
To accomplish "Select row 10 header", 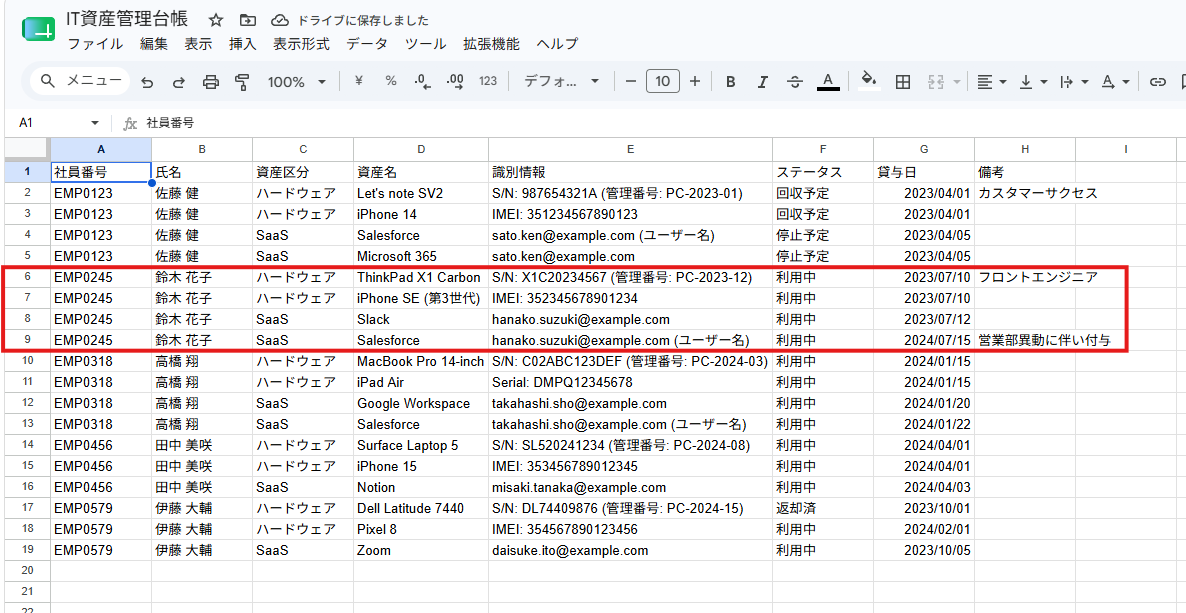I will coord(27,362).
